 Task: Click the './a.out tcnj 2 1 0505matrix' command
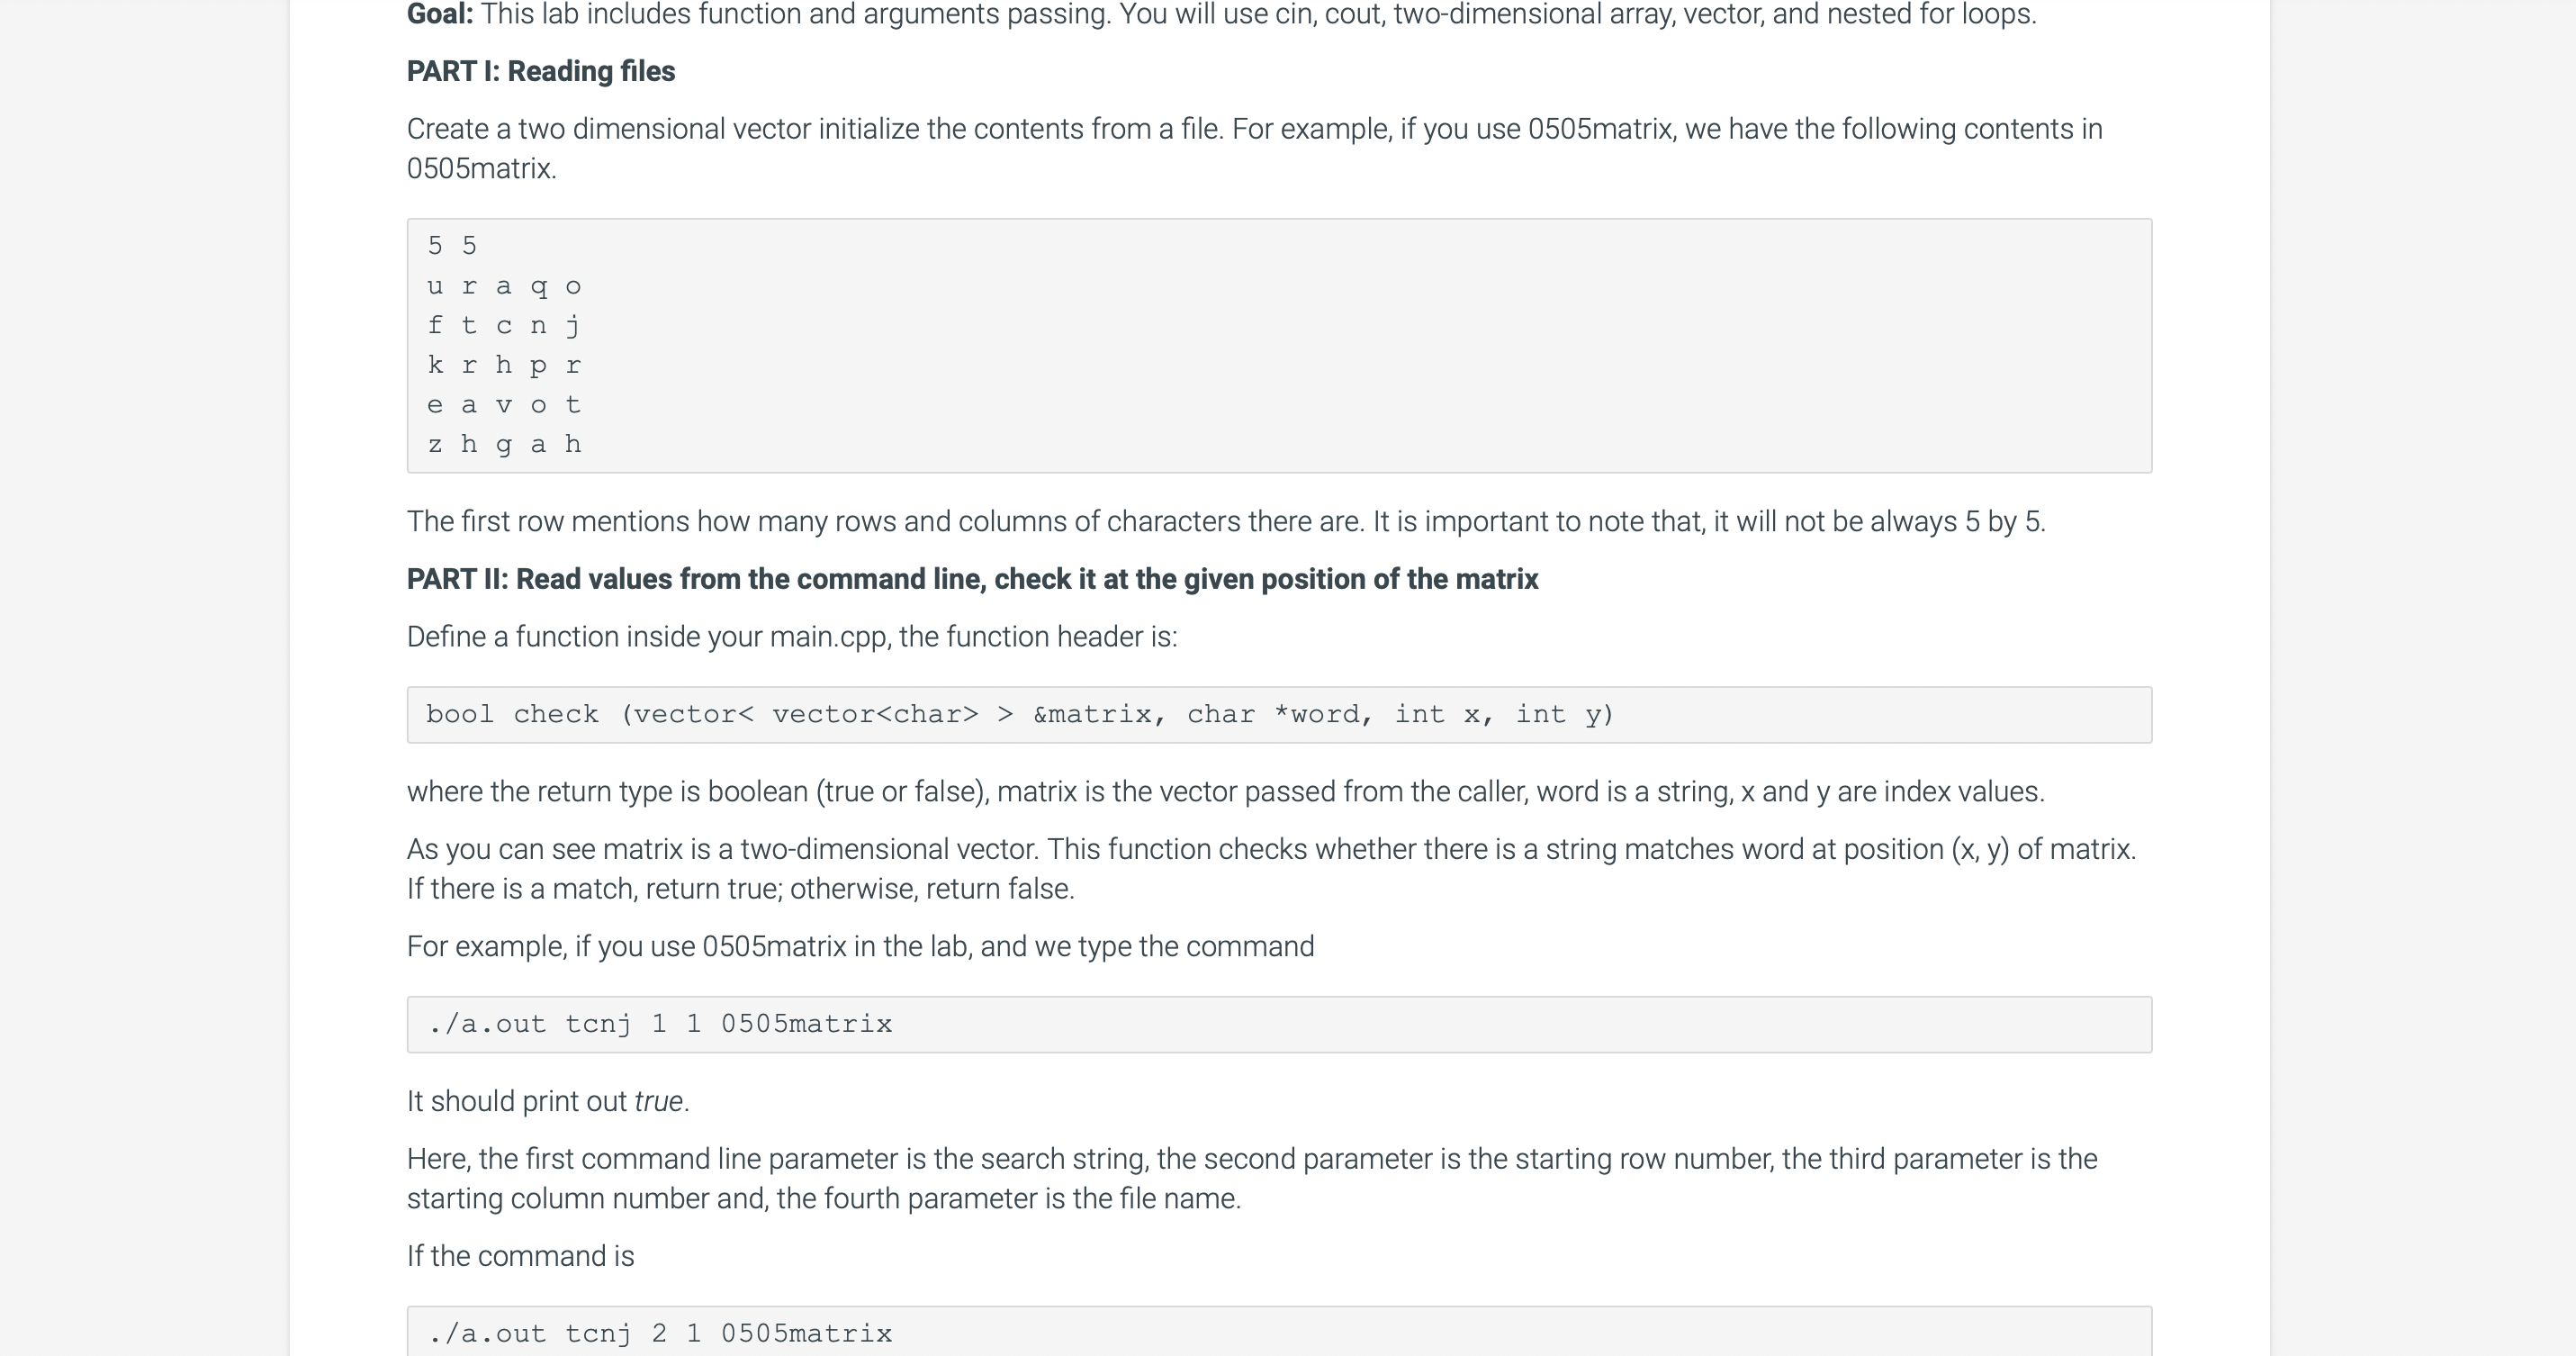click(x=660, y=1334)
